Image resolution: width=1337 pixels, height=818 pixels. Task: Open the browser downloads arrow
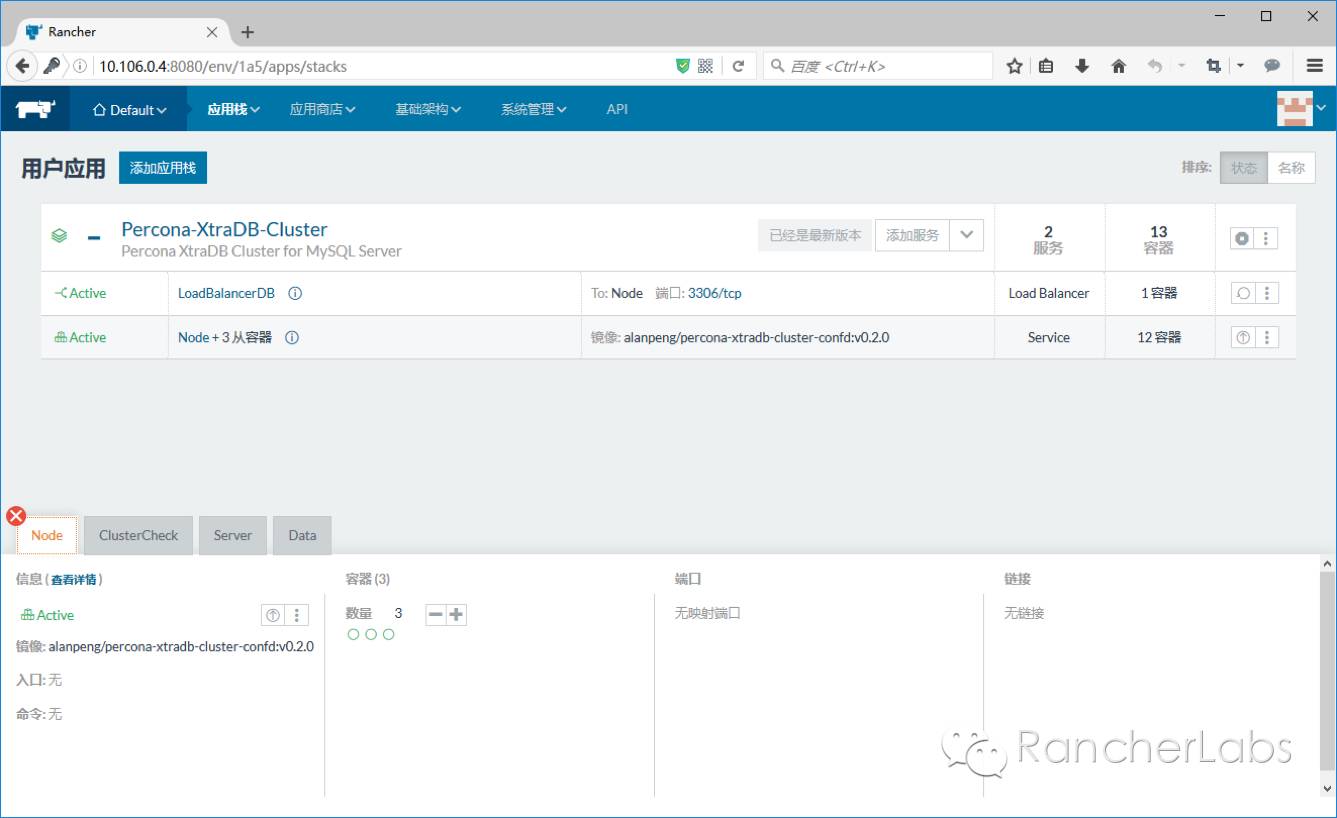coord(1082,66)
